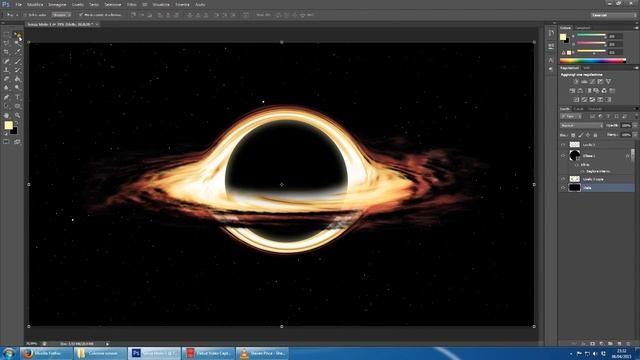This screenshot has height=360, width=640.
Task: Select the Clone Stamp tool
Action: (x=7, y=70)
